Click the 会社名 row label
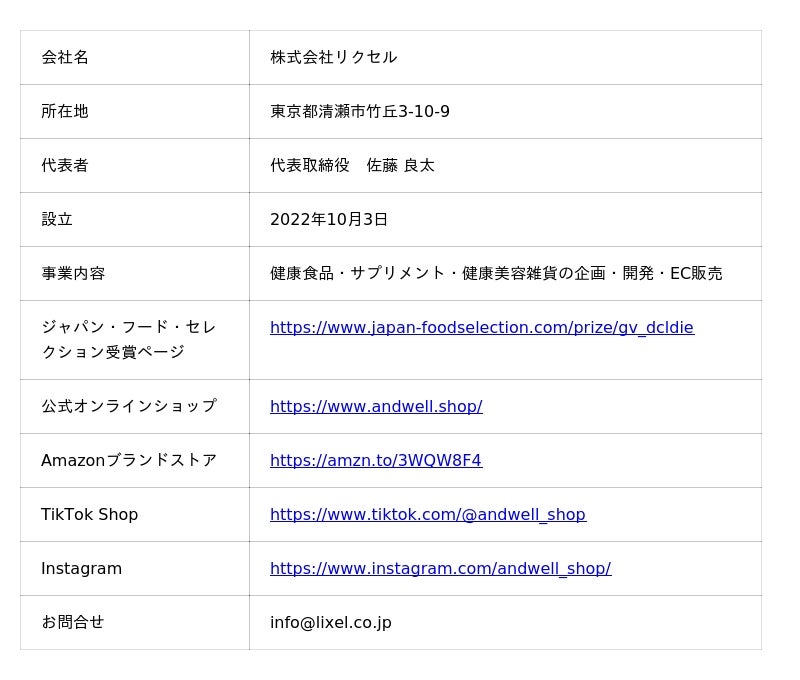 65,57
